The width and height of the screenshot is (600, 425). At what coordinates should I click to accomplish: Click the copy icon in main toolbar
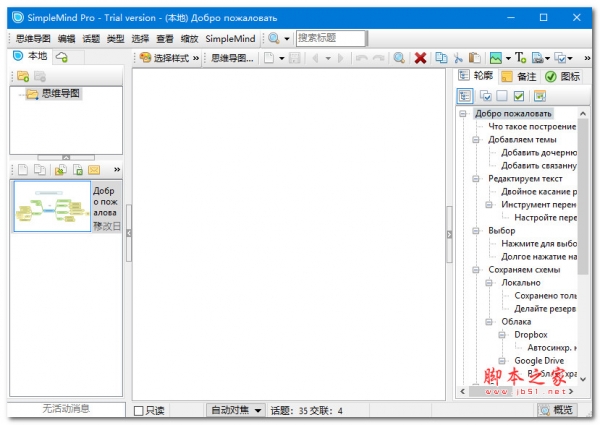(x=441, y=58)
